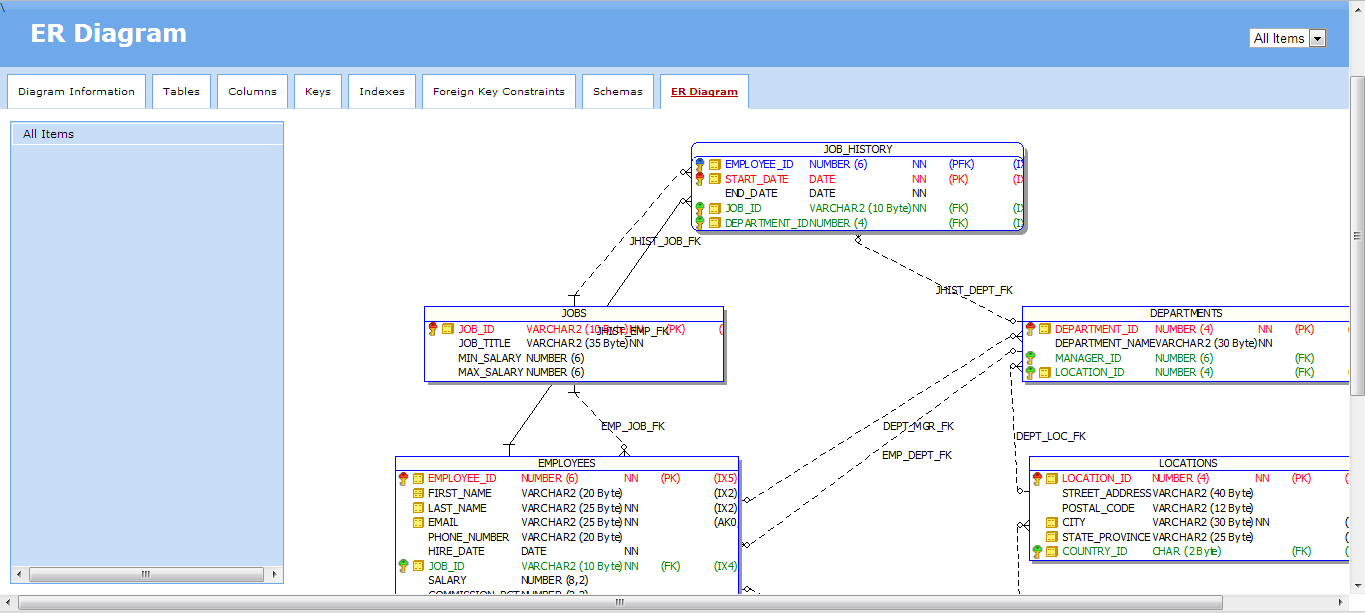Click the foreign key icon beside JOB_ID in JOB_HISTORY

tap(700, 209)
